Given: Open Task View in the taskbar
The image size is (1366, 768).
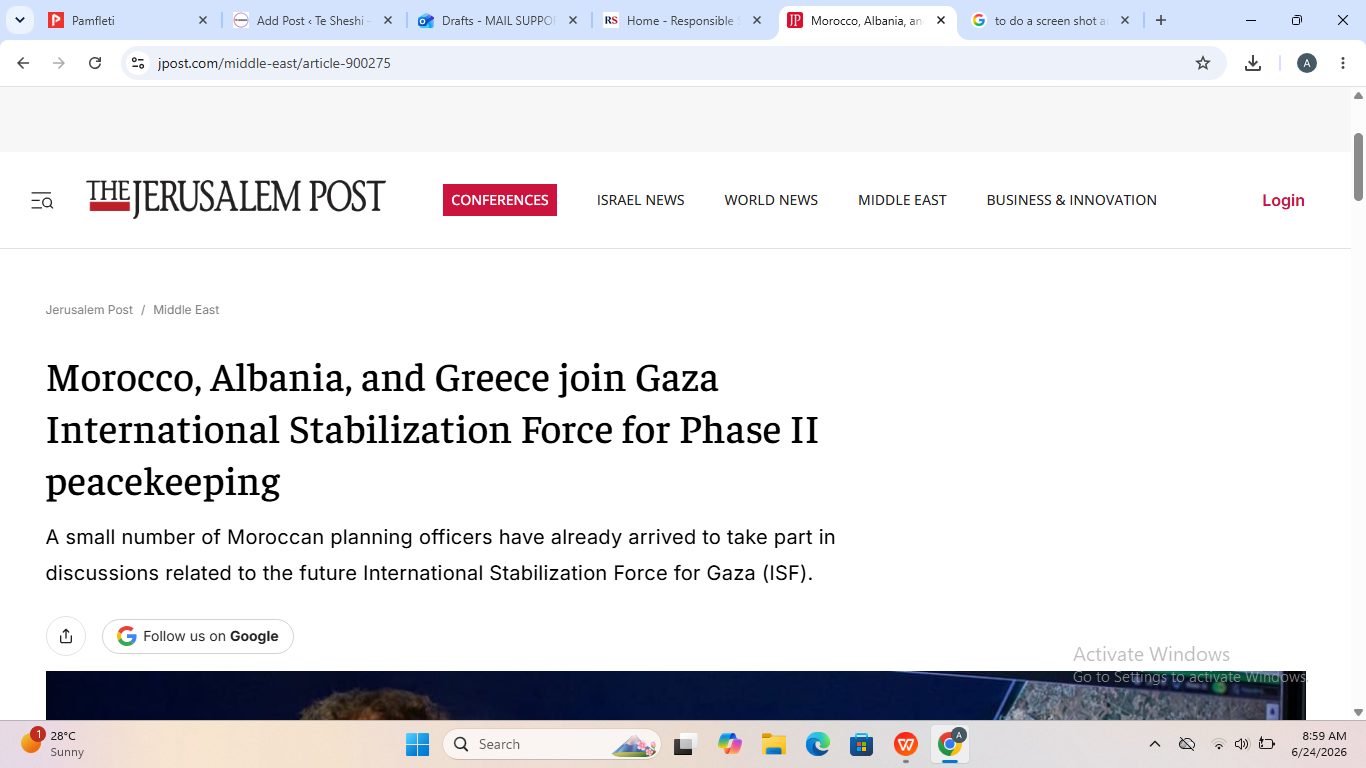Looking at the screenshot, I should click(x=685, y=744).
